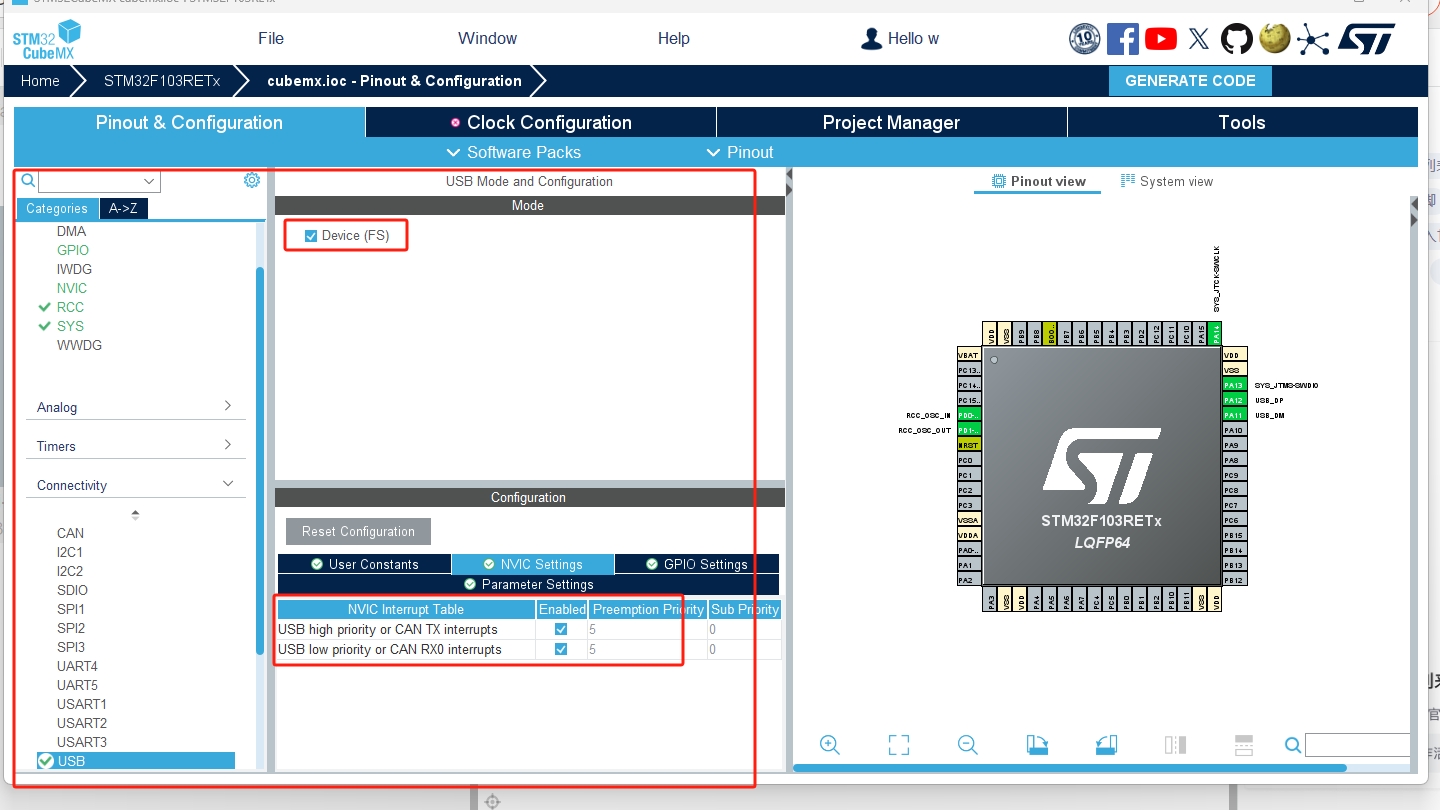Click the STM32CubeMX logo
Image resolution: width=1440 pixels, height=810 pixels.
pos(46,39)
